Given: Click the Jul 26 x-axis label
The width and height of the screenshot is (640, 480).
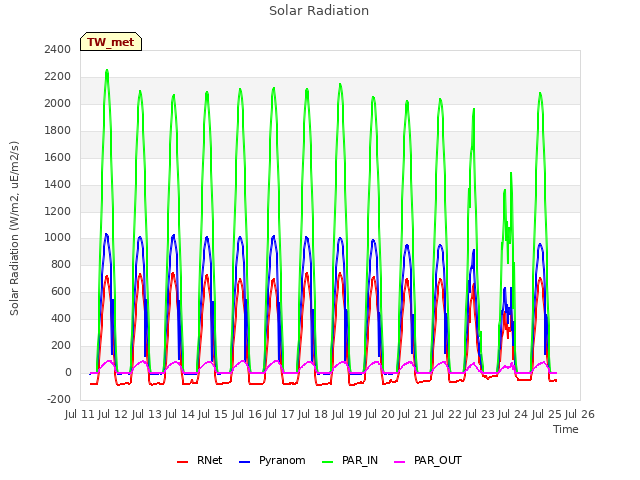Looking at the screenshot, I should 580,414.
